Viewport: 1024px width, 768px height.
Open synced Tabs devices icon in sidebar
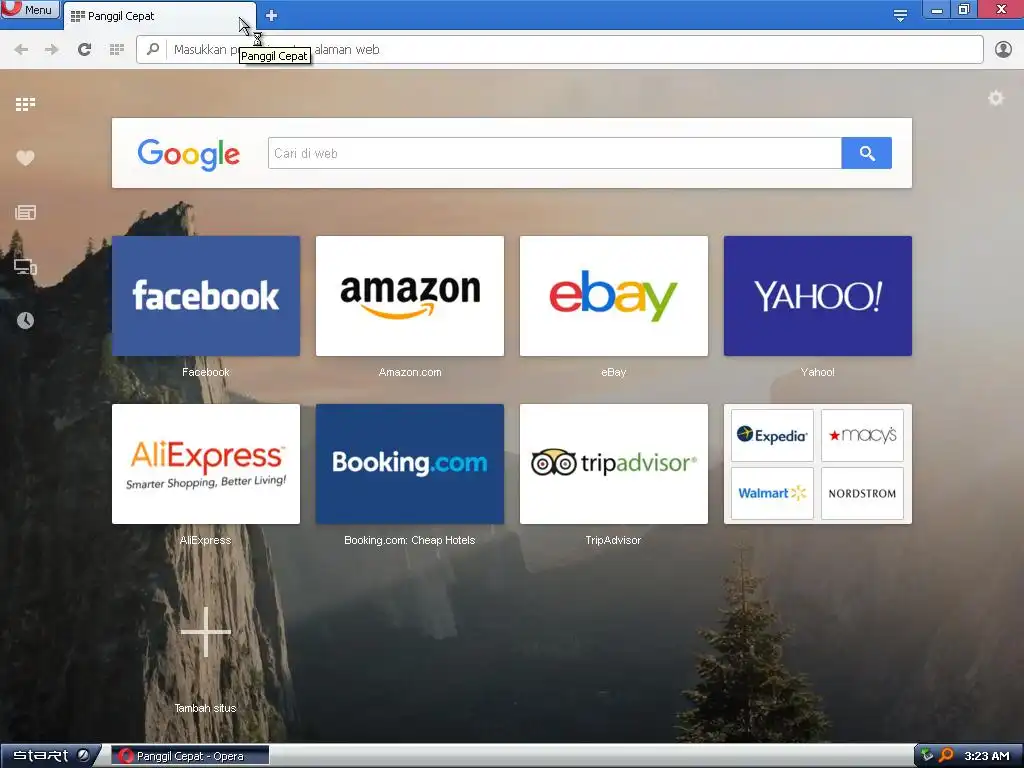pyautogui.click(x=25, y=266)
